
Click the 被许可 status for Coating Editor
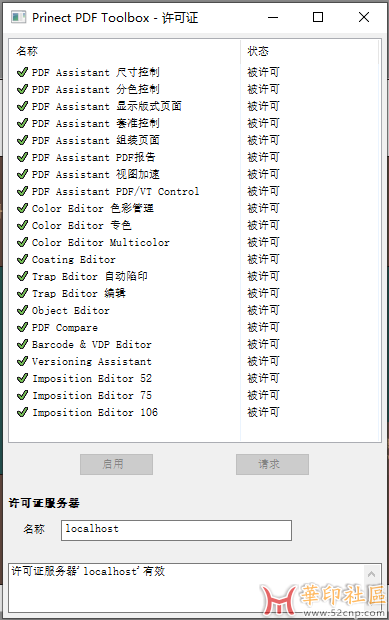pos(263,259)
